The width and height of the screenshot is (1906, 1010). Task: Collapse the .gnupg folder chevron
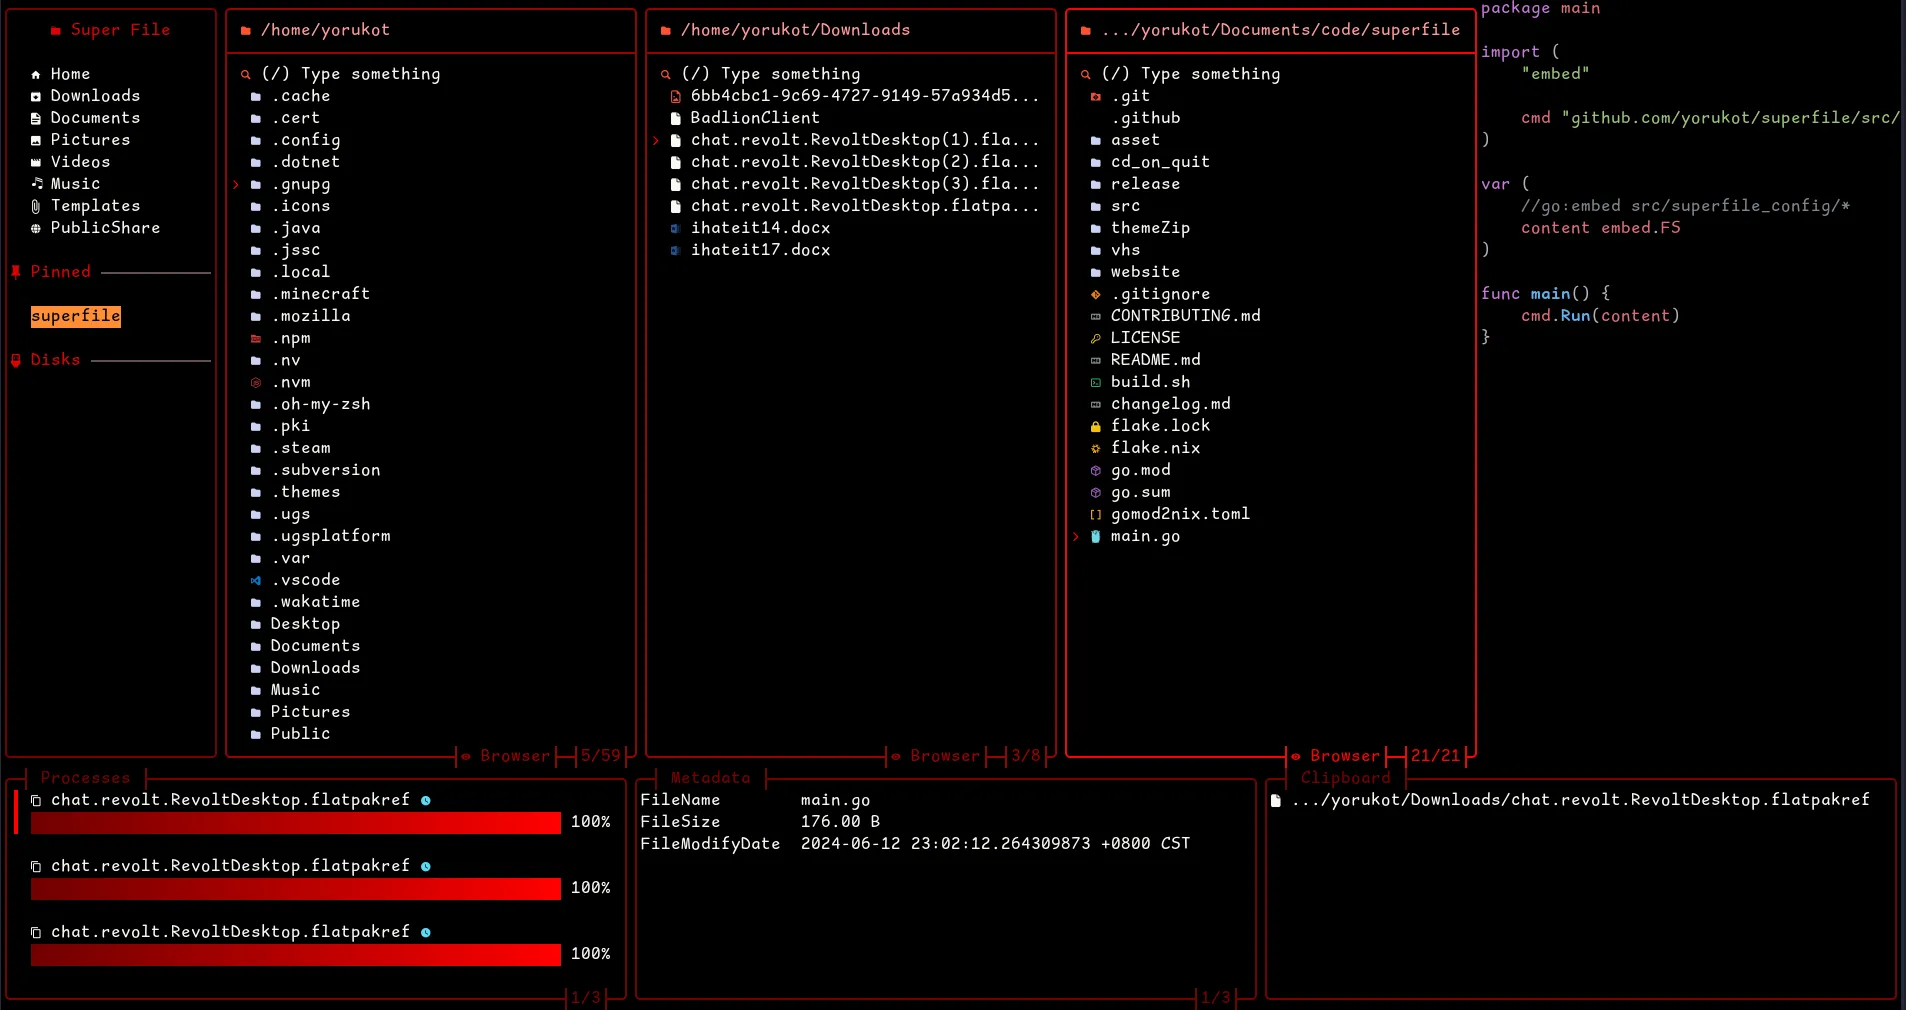(236, 184)
